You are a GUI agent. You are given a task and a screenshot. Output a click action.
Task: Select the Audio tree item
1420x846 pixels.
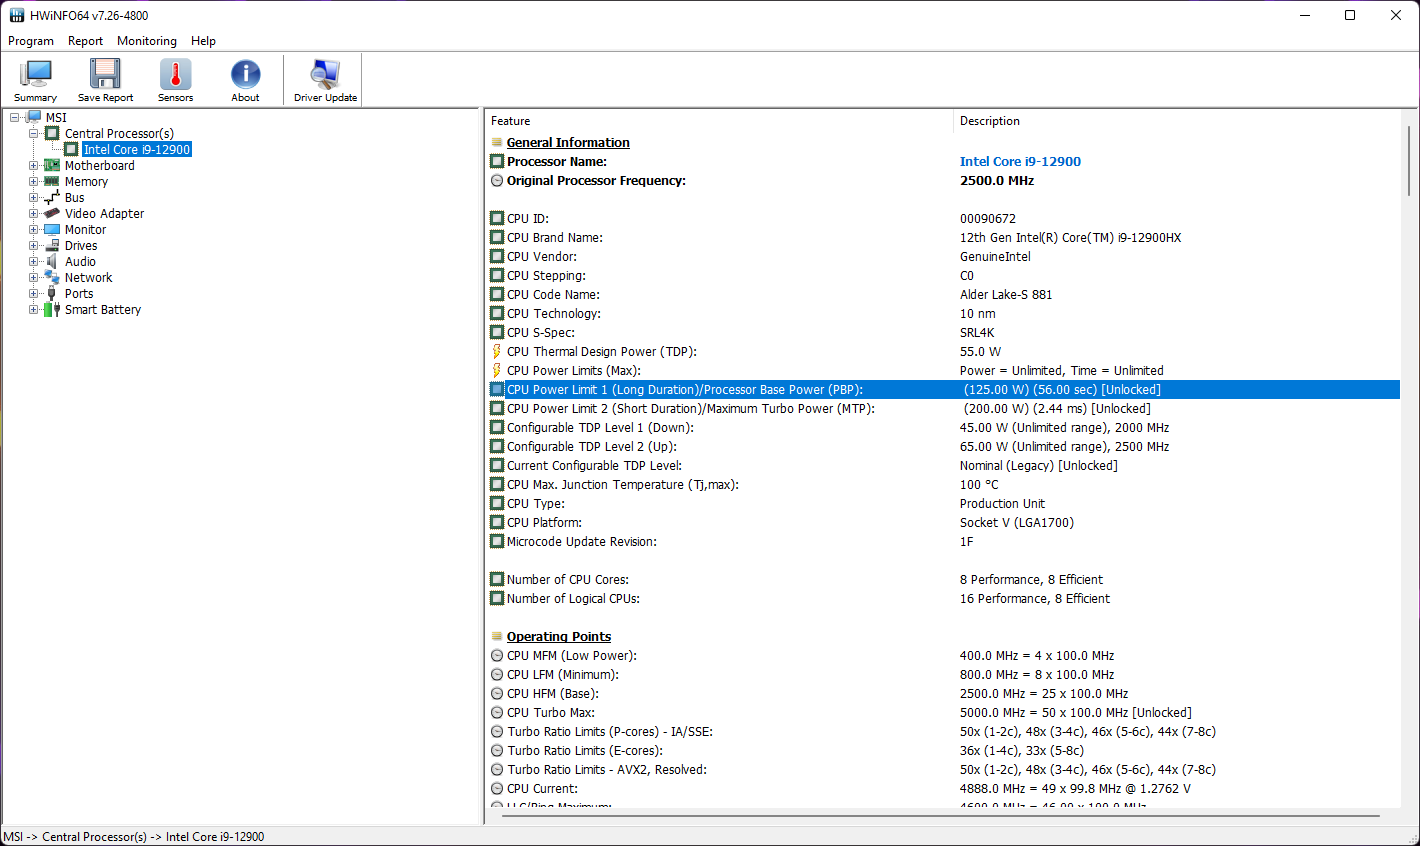point(80,262)
